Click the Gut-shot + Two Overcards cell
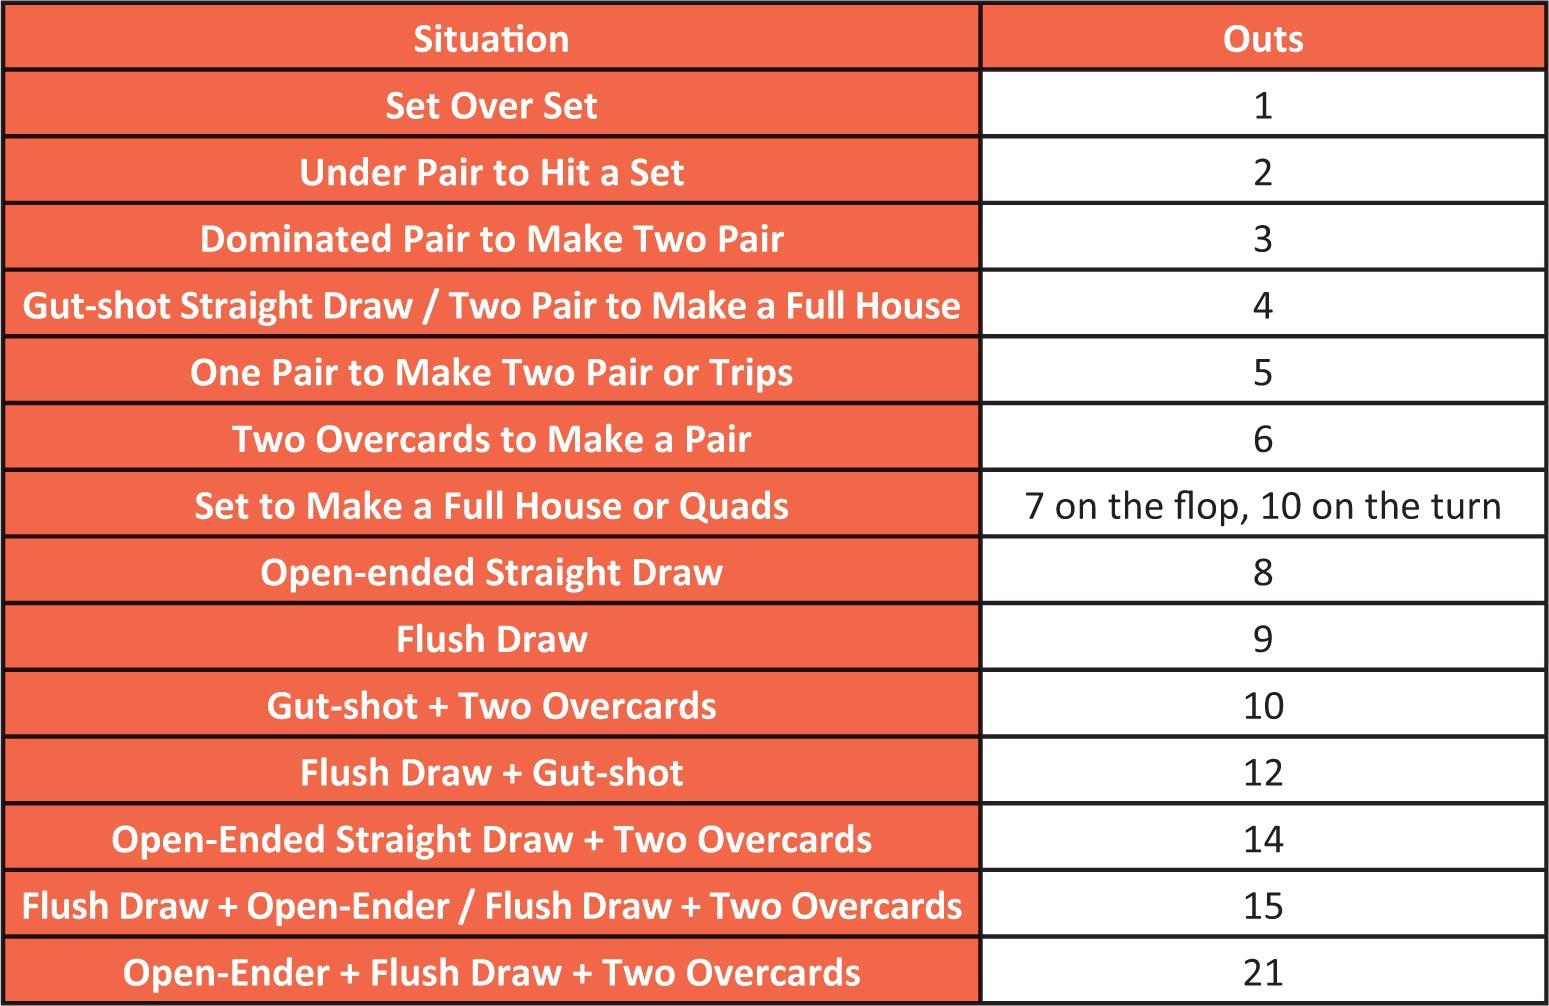 491,706
